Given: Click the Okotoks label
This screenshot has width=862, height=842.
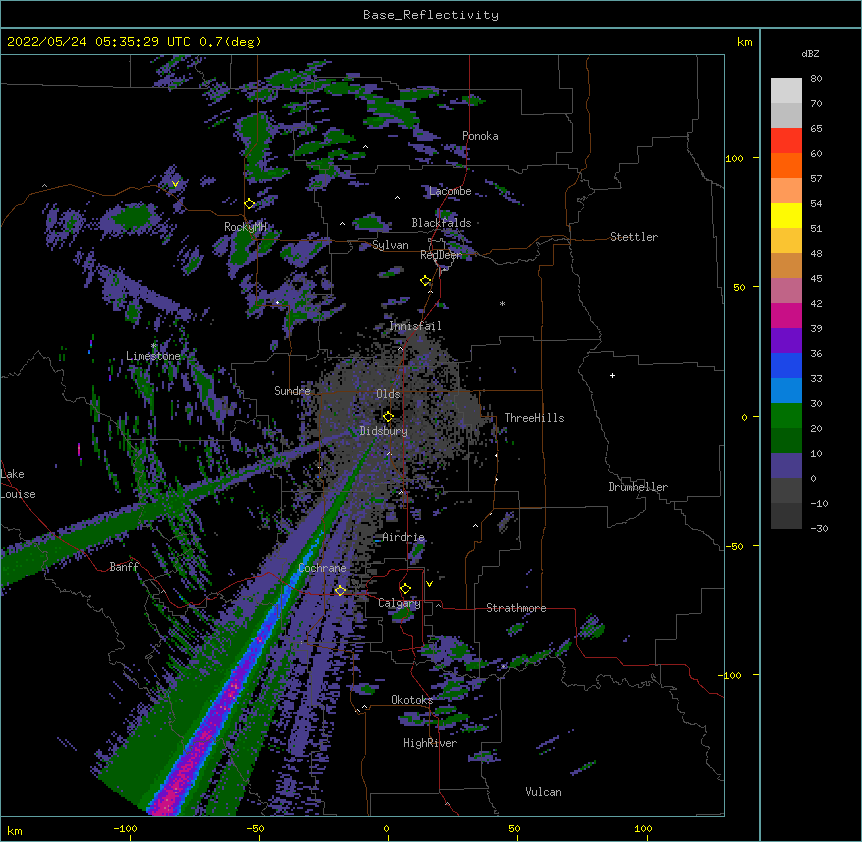Looking at the screenshot, I should click(x=412, y=700).
